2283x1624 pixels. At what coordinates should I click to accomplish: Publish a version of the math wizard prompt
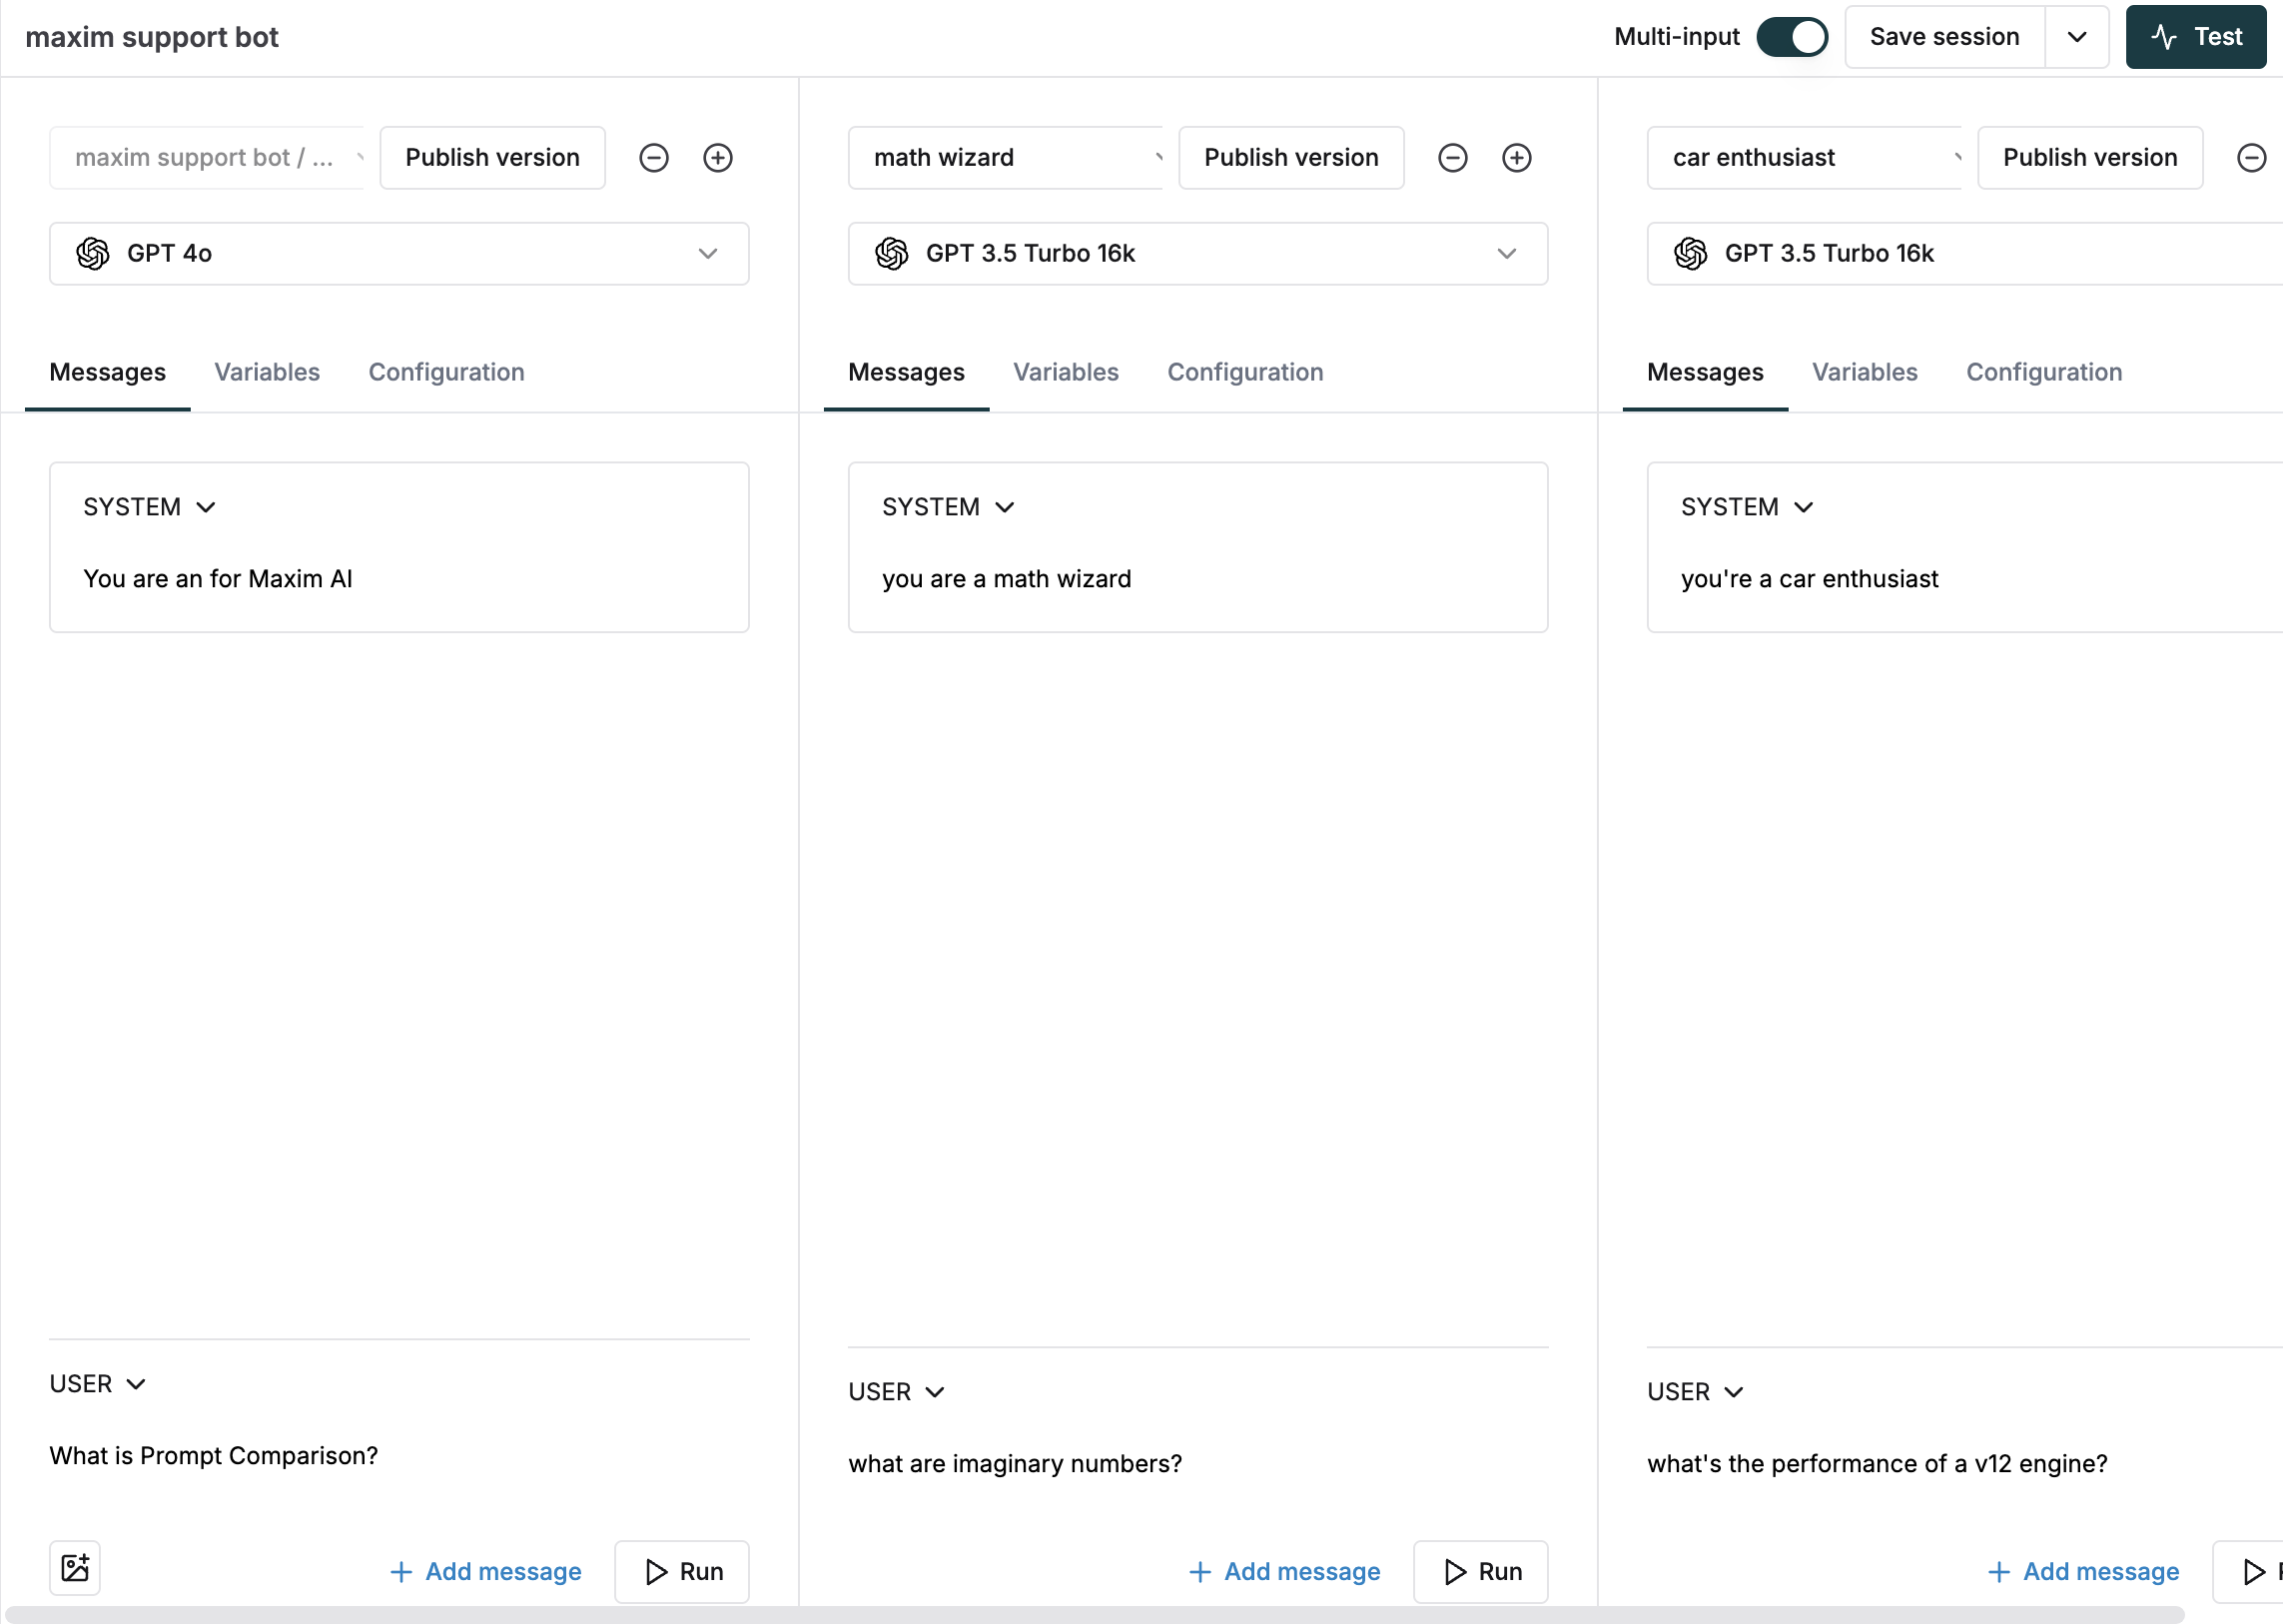coord(1290,157)
